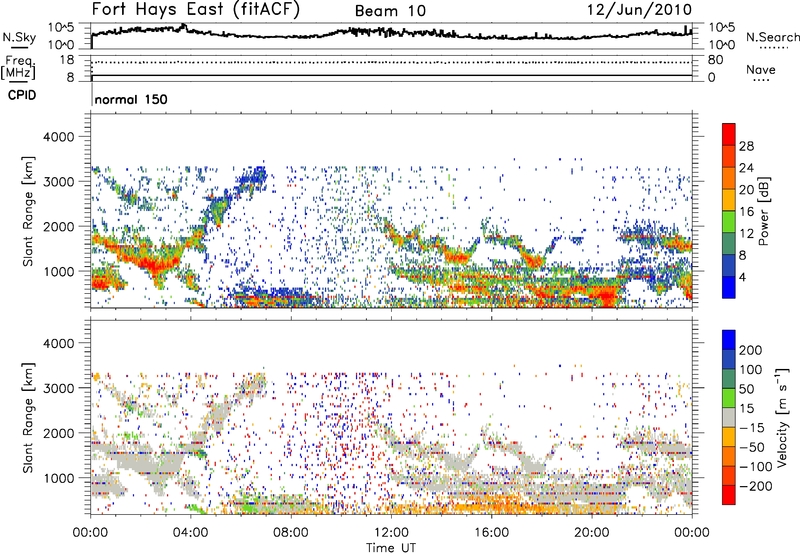Select the '-200' velocity color bar label

coord(756,486)
